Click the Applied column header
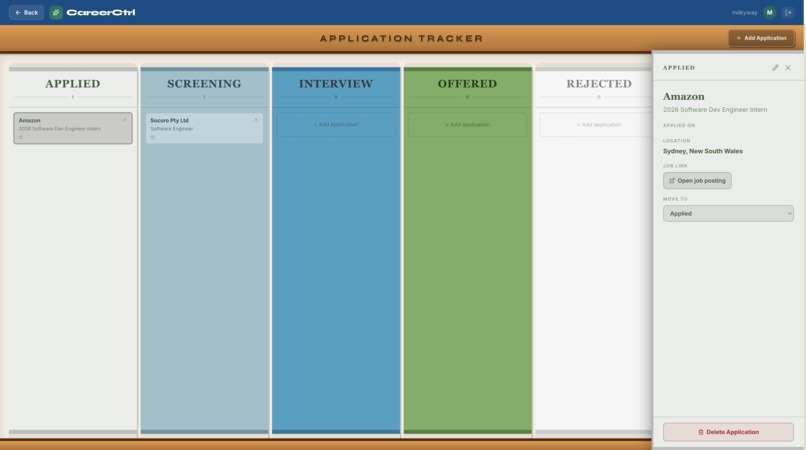806x450 pixels. pyautogui.click(x=72, y=84)
